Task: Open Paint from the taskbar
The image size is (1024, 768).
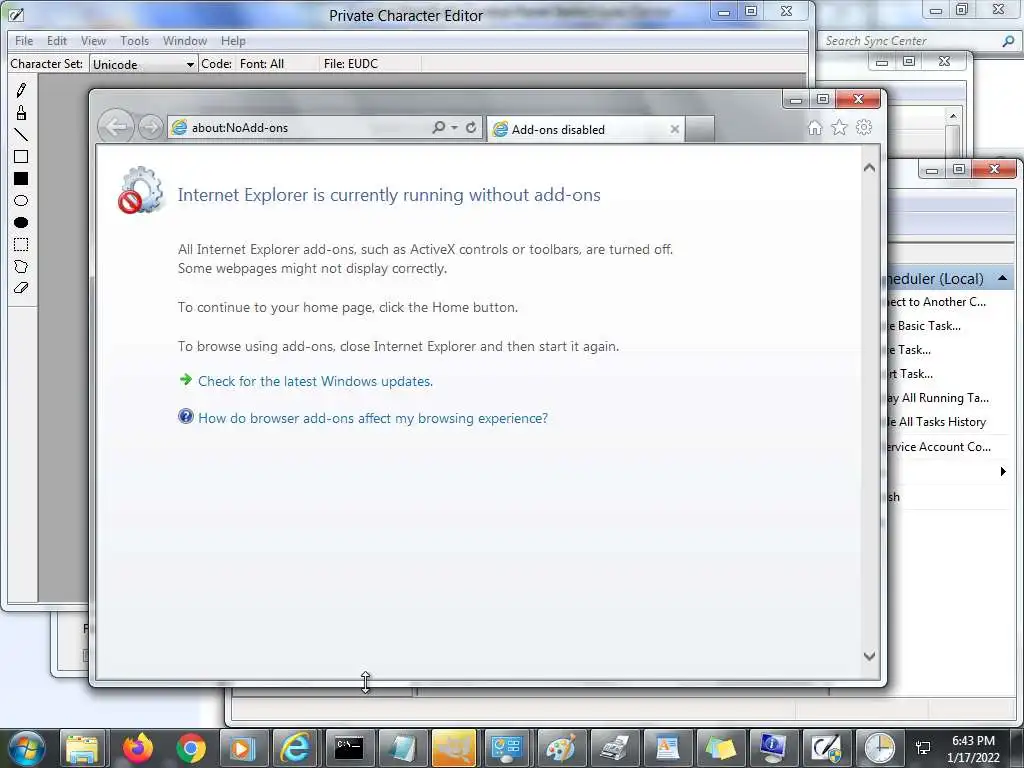Action: tap(561, 748)
